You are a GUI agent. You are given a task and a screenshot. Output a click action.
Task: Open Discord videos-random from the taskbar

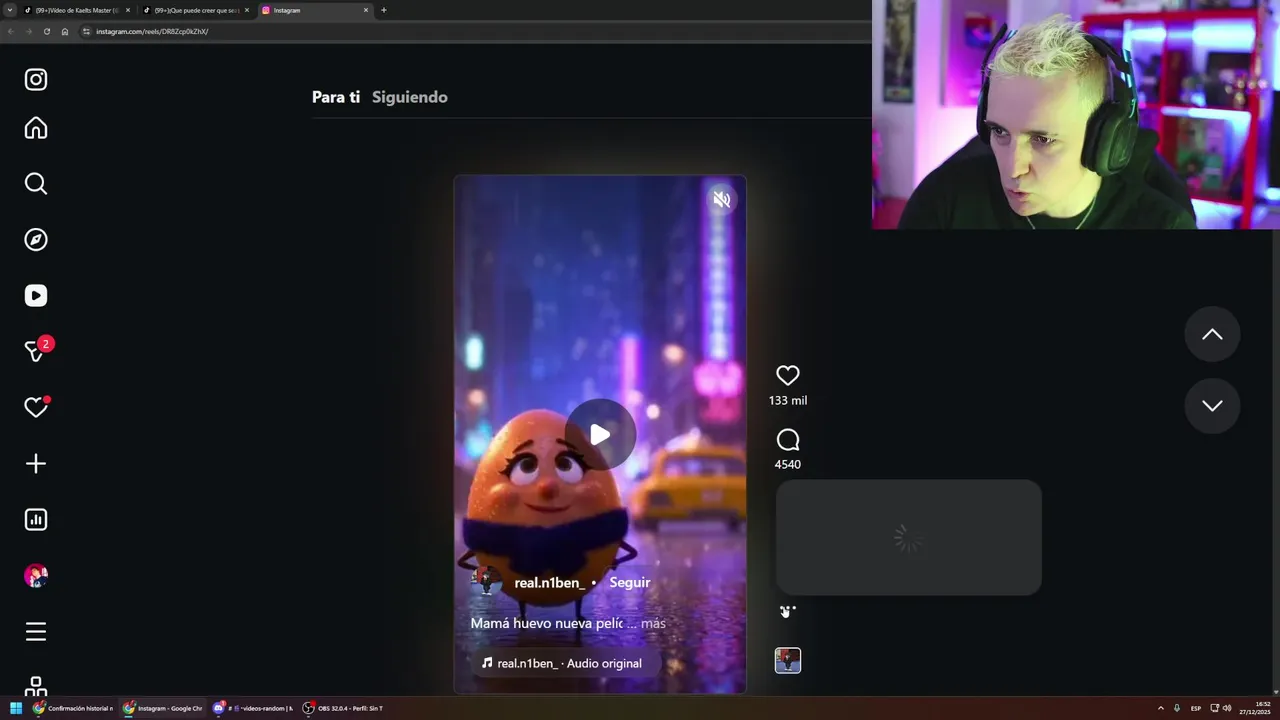(x=252, y=708)
